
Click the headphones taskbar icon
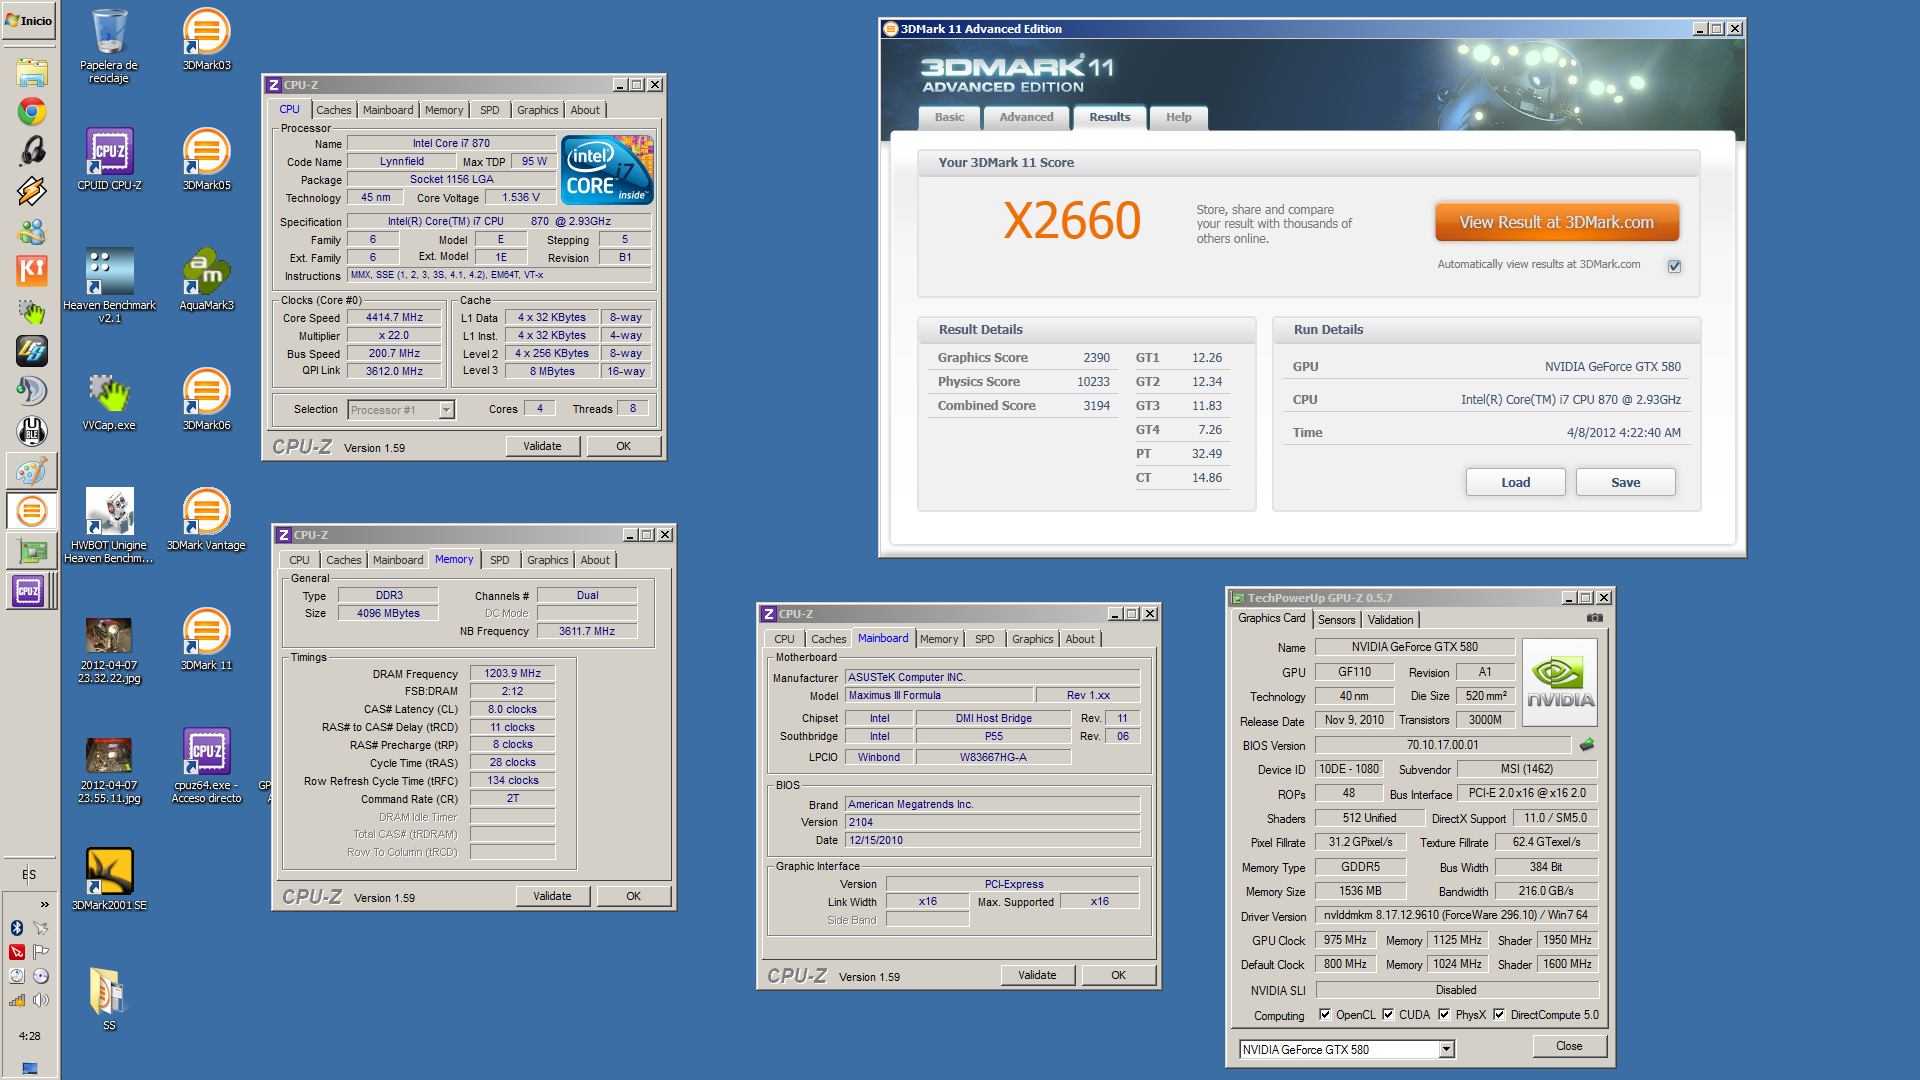(32, 151)
